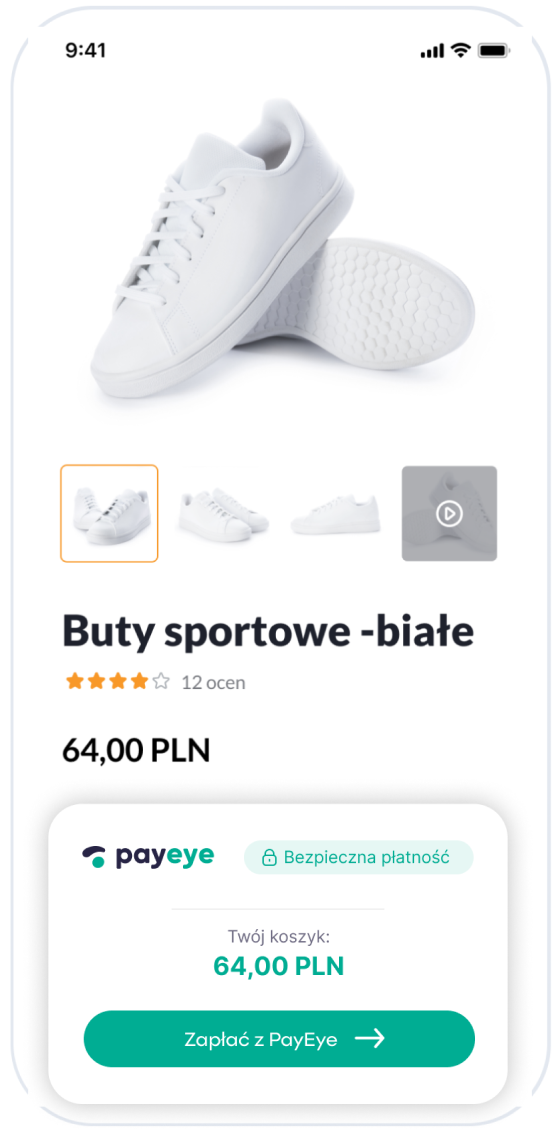View the second shoe pair thumbnail

click(223, 513)
